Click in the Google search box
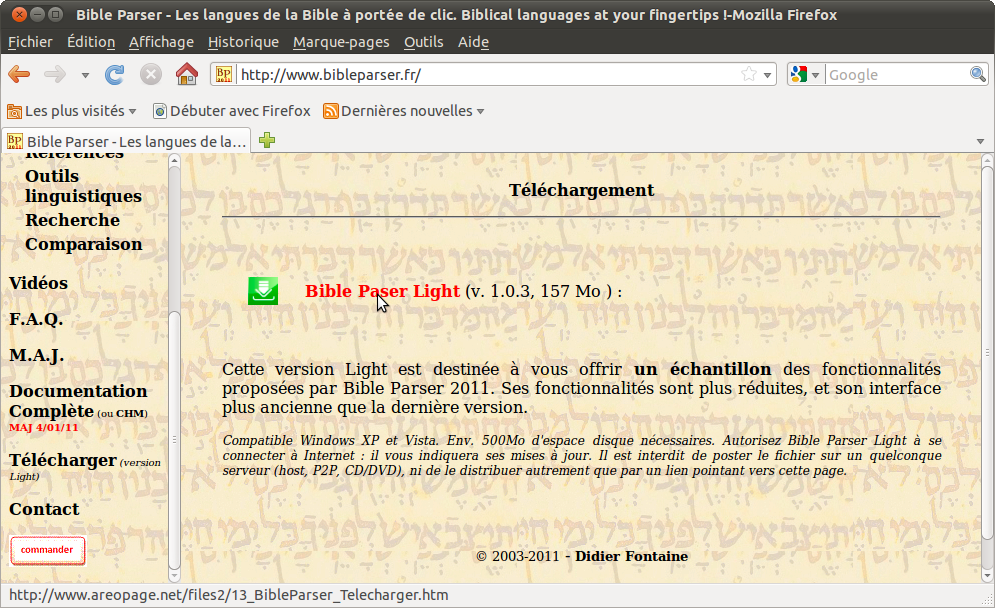The image size is (995, 608). coord(897,75)
